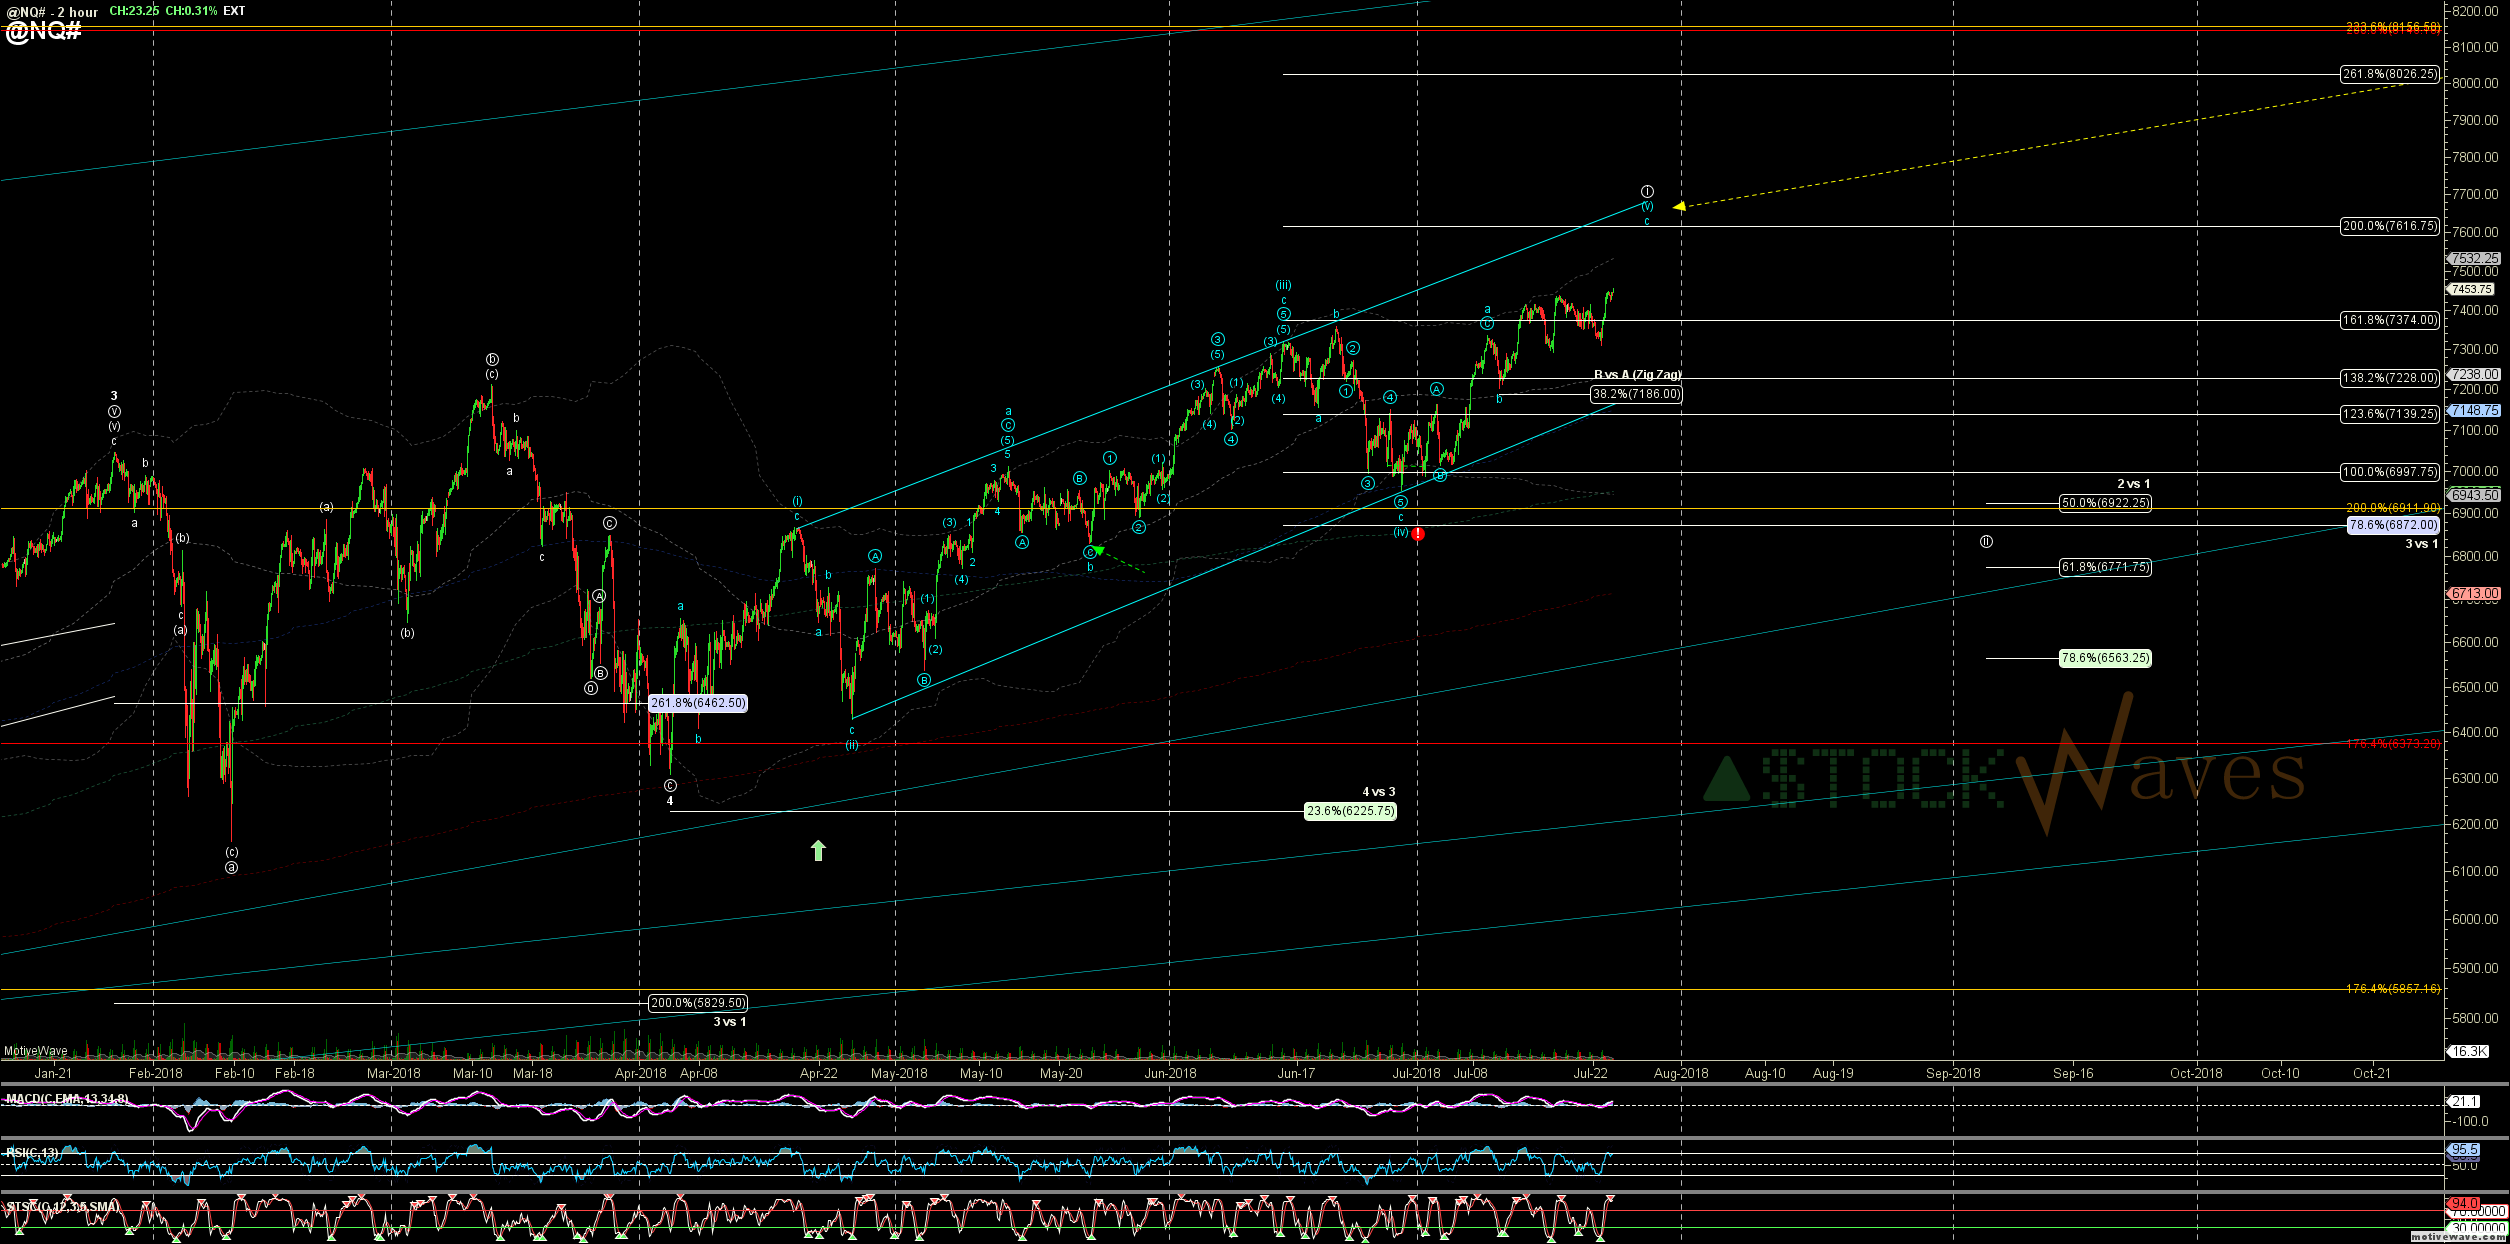Image resolution: width=2510 pixels, height=1244 pixels.
Task: Select the green dashed arrow near wave b
Action: 1118,558
